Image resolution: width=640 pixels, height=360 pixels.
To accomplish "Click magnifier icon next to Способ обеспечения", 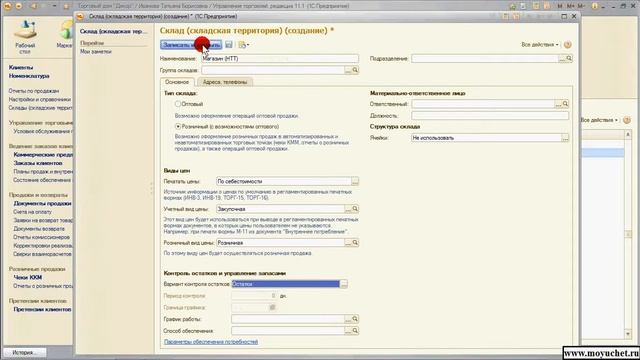I will click(x=355, y=331).
